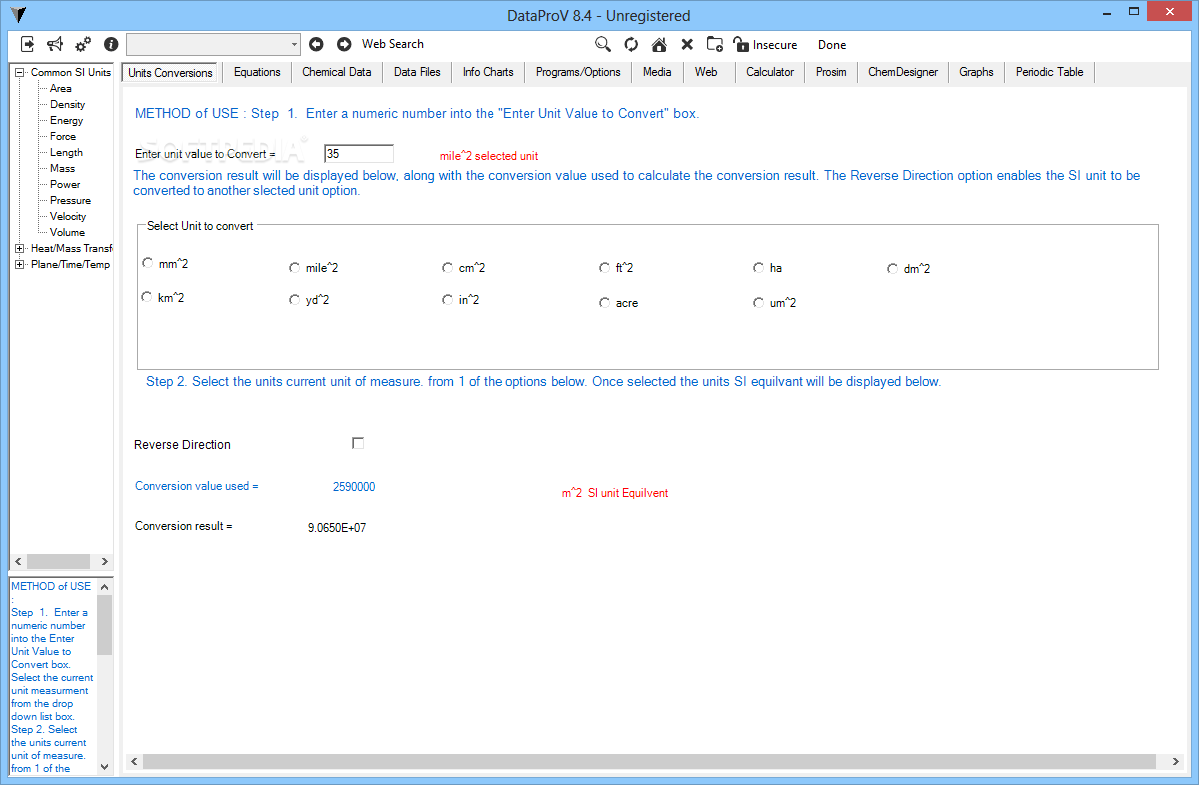Image resolution: width=1199 pixels, height=785 pixels.
Task: Open the Chemical Data tab
Action: coord(336,72)
